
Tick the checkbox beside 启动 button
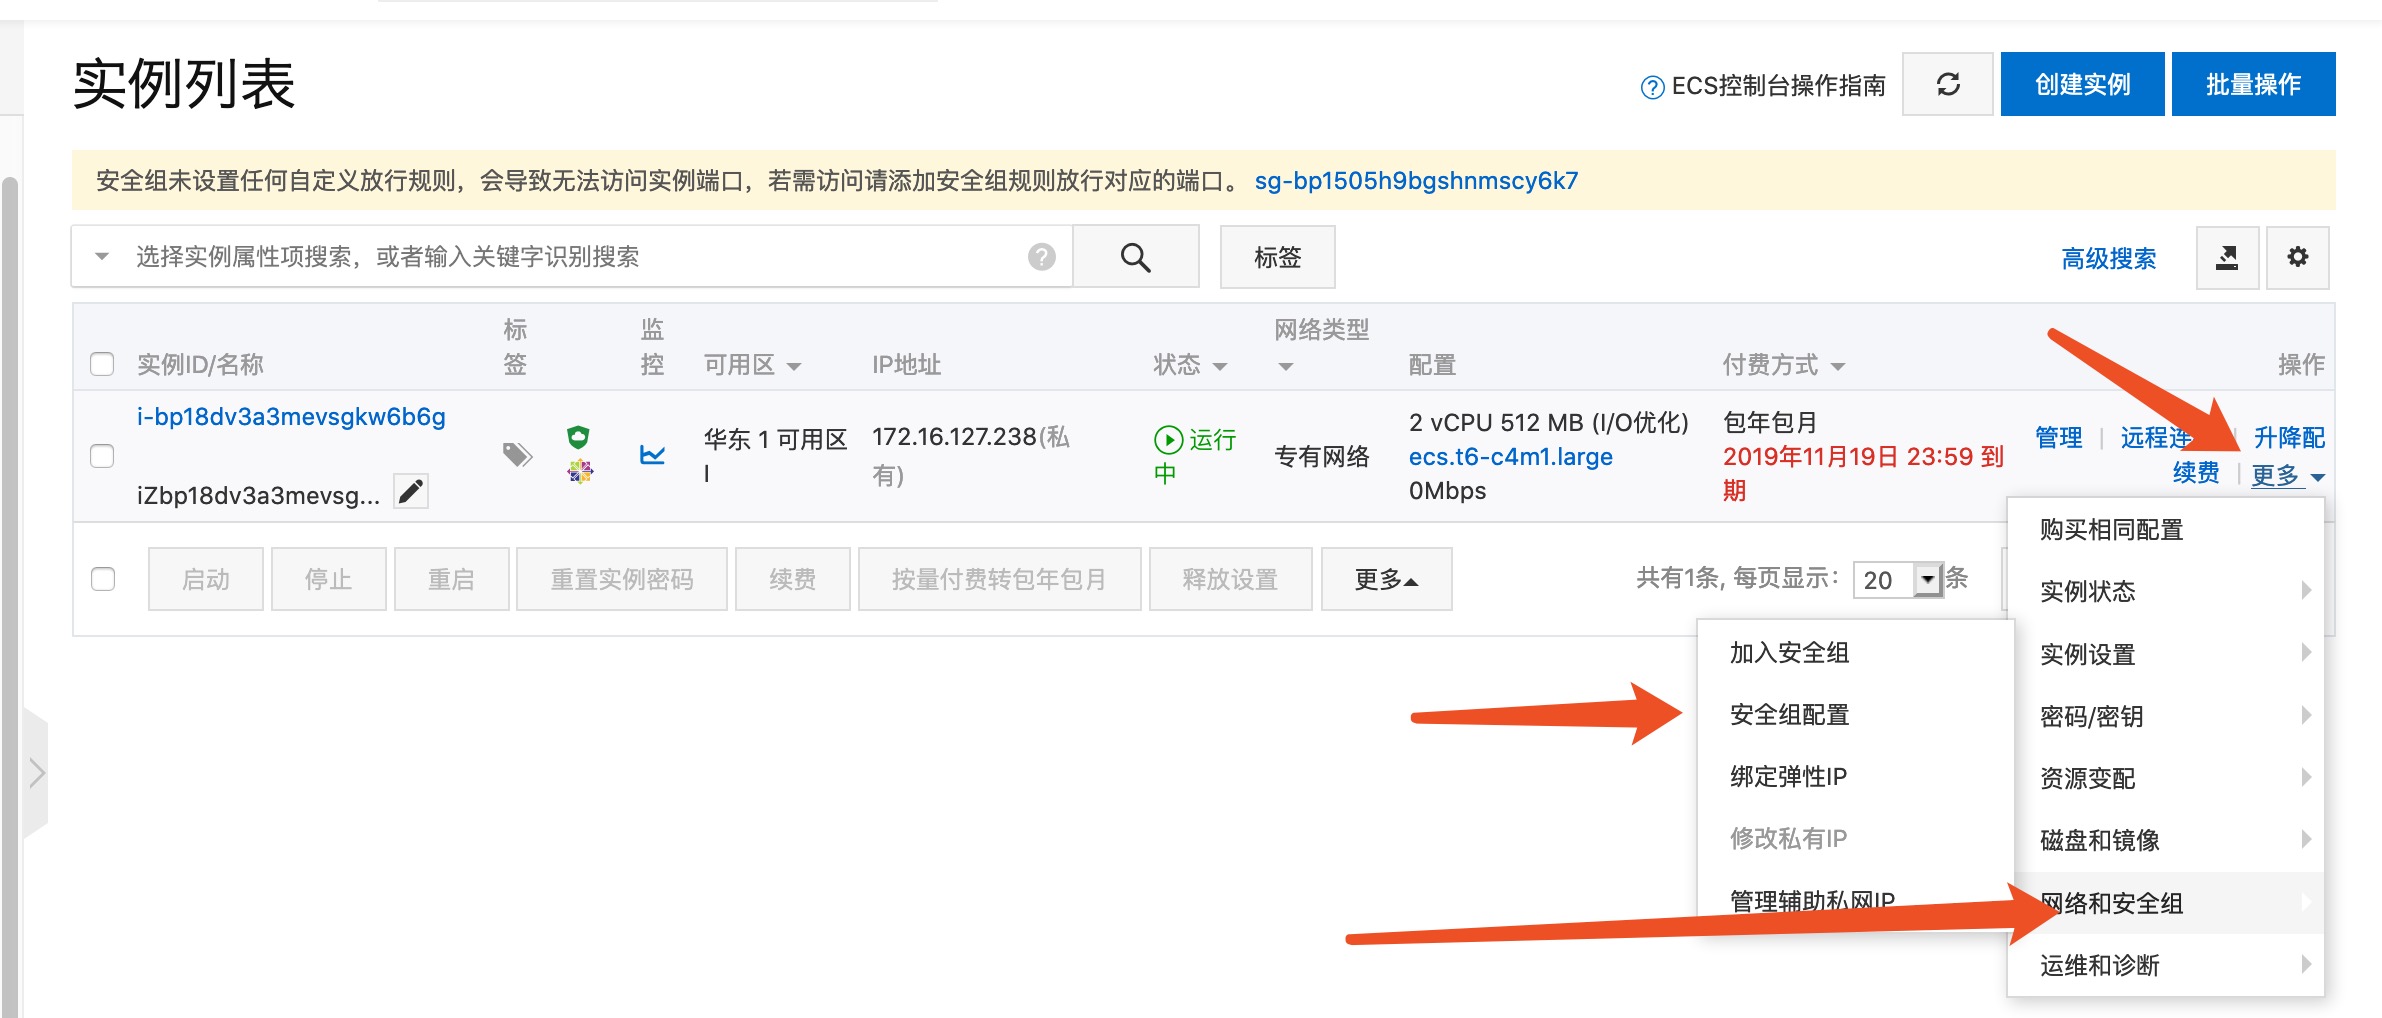[x=103, y=579]
